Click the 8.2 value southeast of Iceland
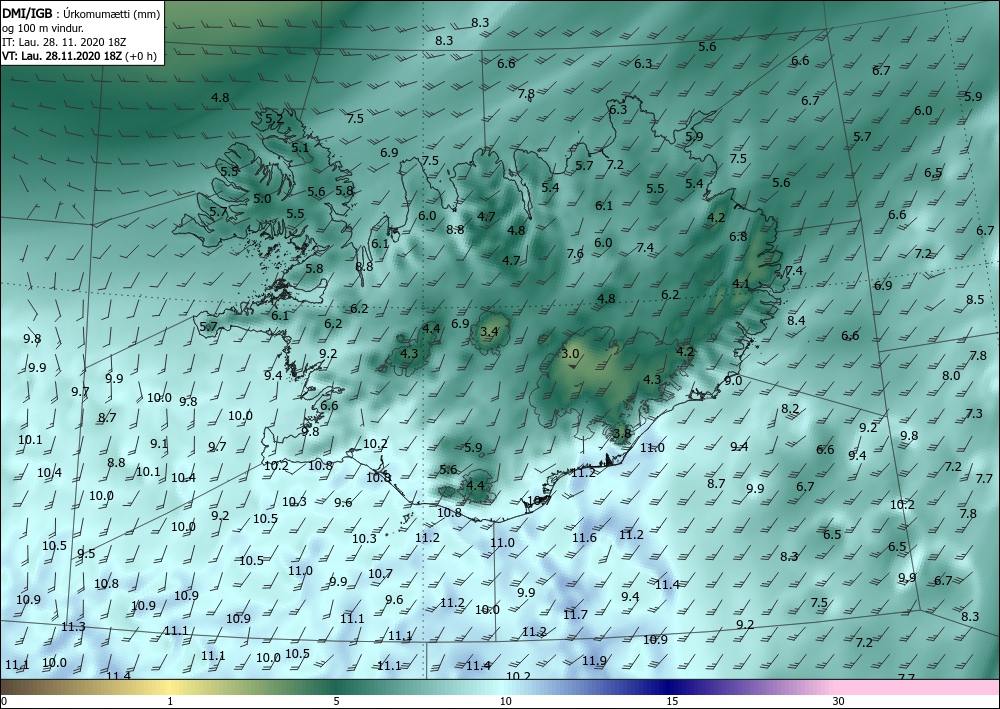Viewport: 1000px width, 709px height. pyautogui.click(x=790, y=408)
